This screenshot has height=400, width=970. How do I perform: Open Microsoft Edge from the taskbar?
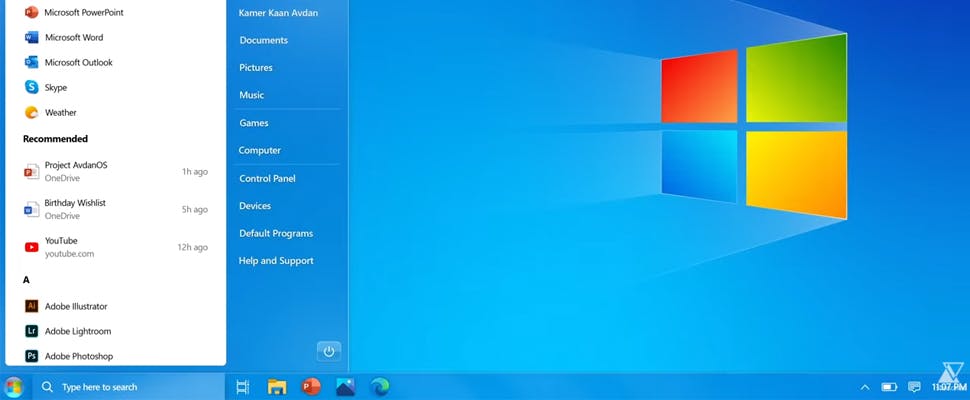click(x=380, y=387)
